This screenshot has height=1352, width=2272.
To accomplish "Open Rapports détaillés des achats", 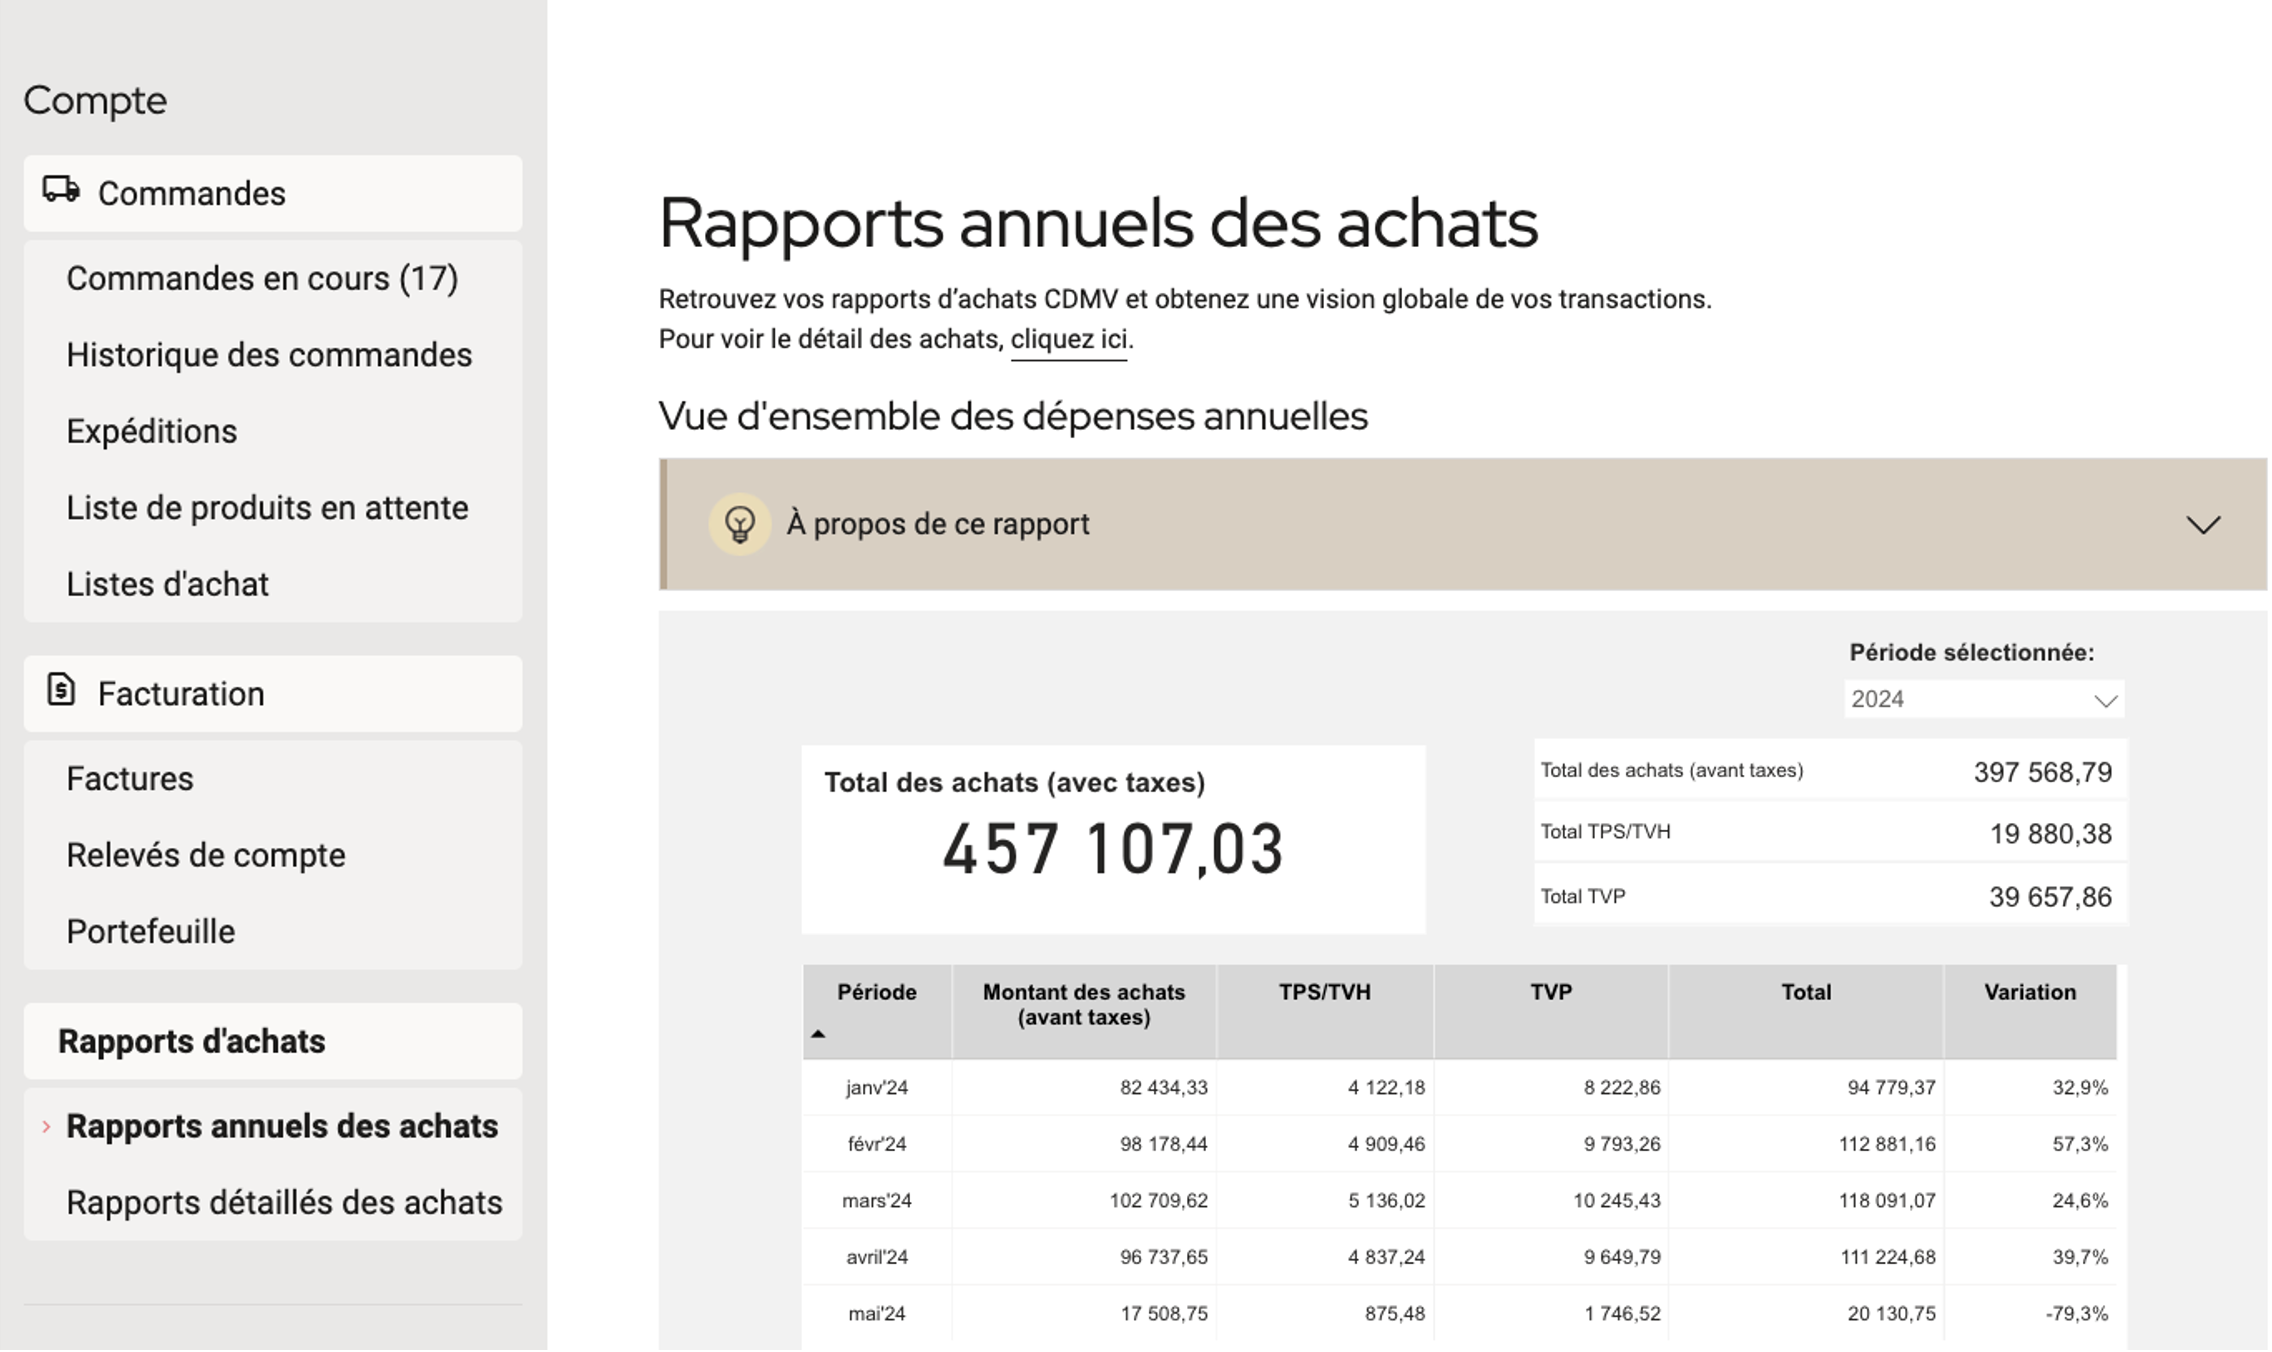I will click(284, 1202).
